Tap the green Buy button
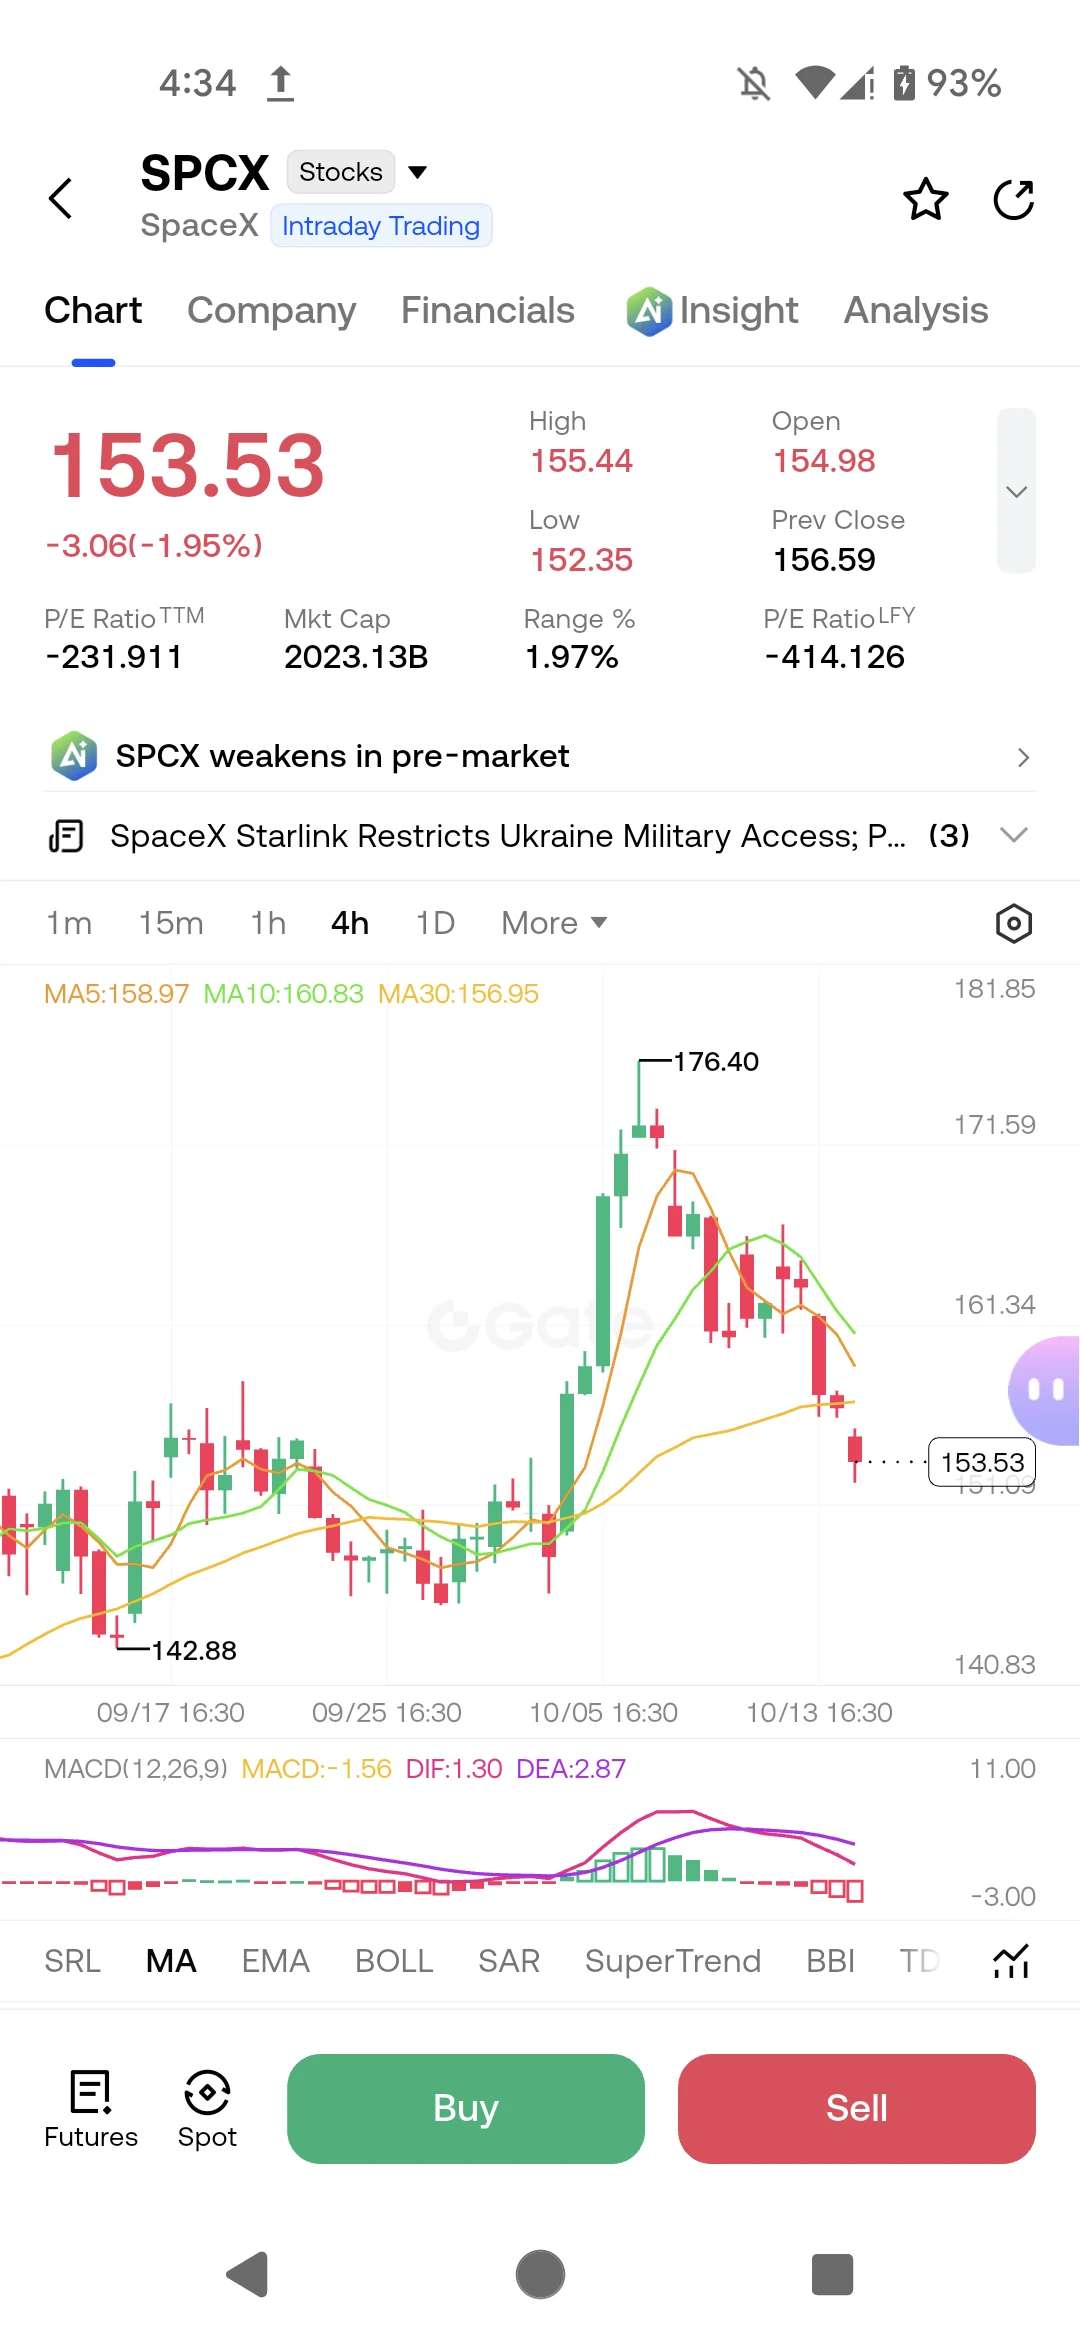The height and width of the screenshot is (2340, 1080). pyautogui.click(x=466, y=2108)
